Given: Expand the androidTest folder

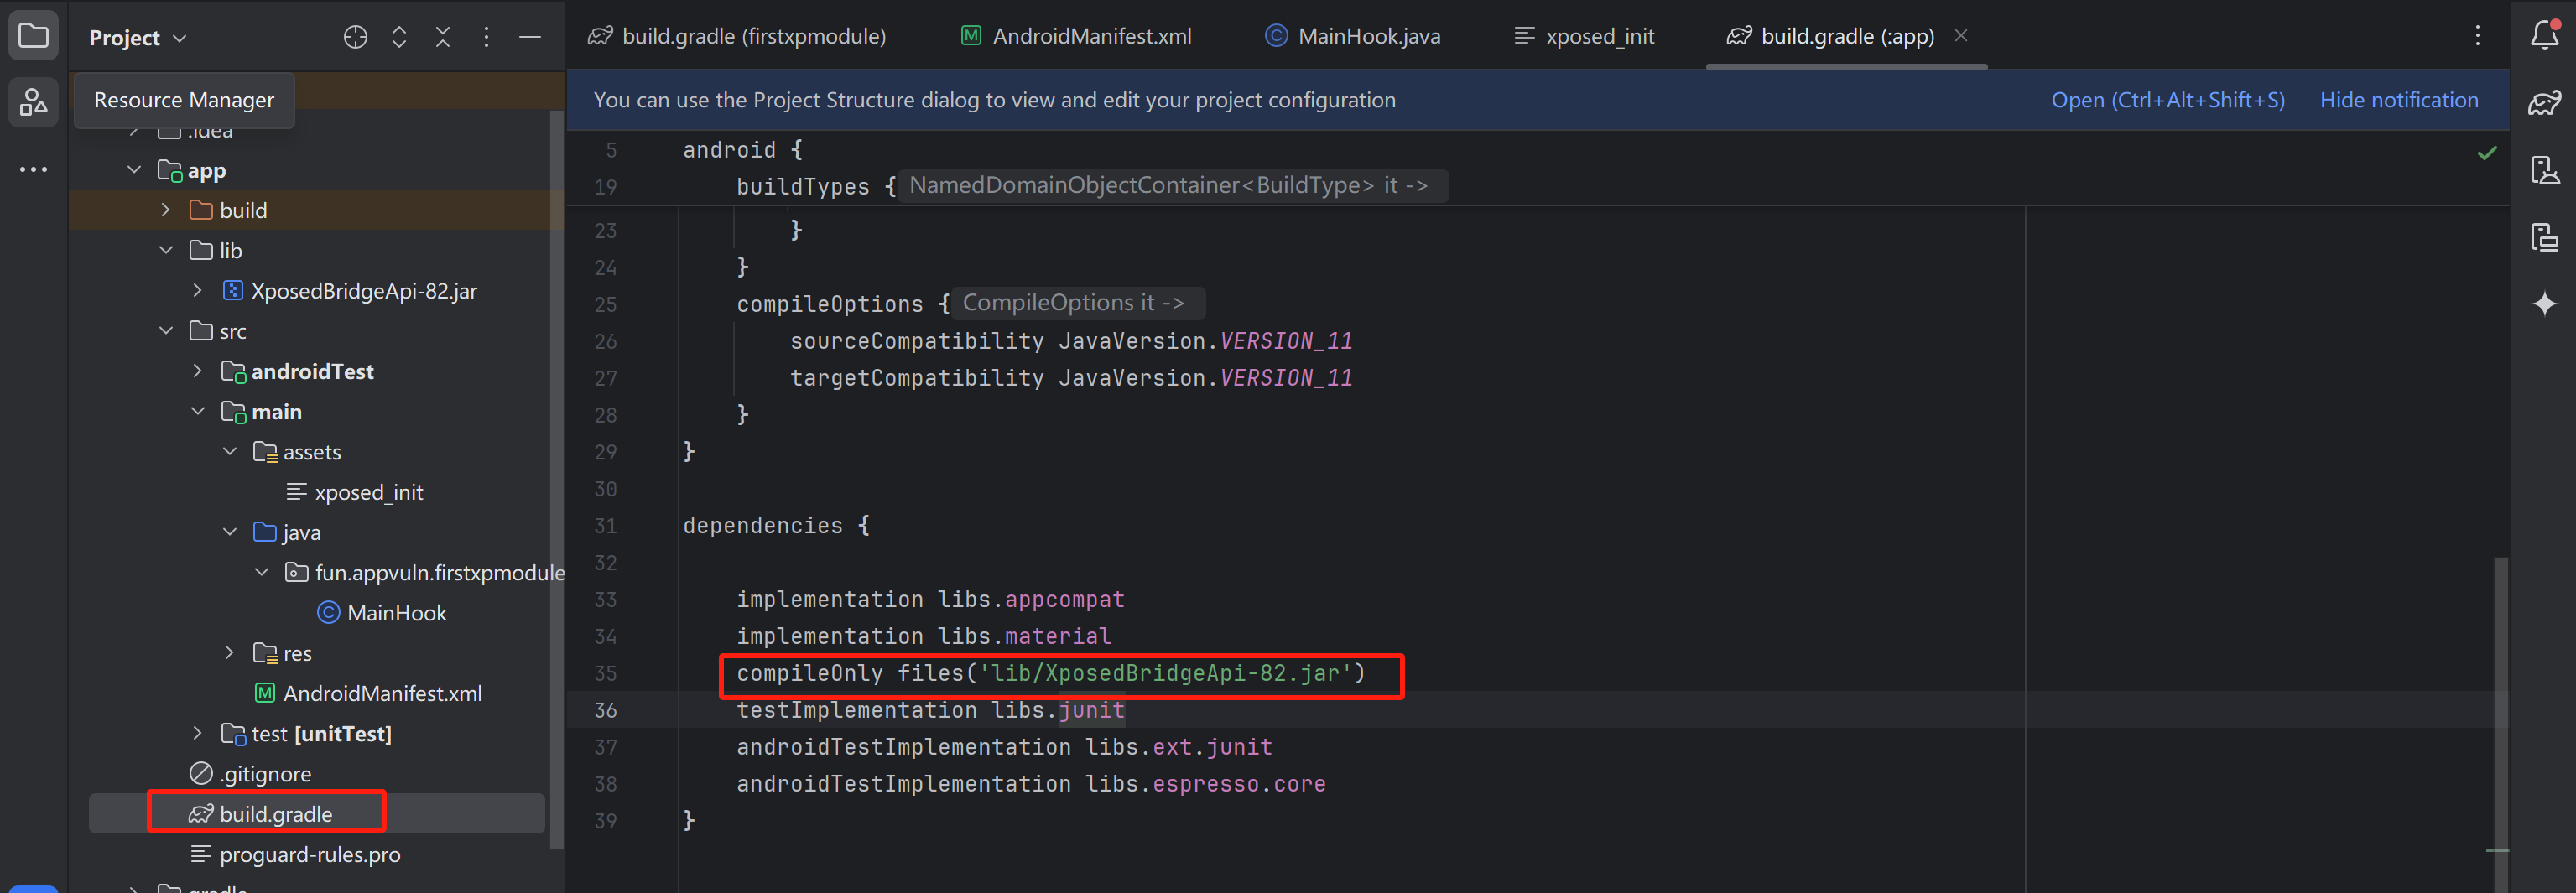Looking at the screenshot, I should [x=198, y=371].
